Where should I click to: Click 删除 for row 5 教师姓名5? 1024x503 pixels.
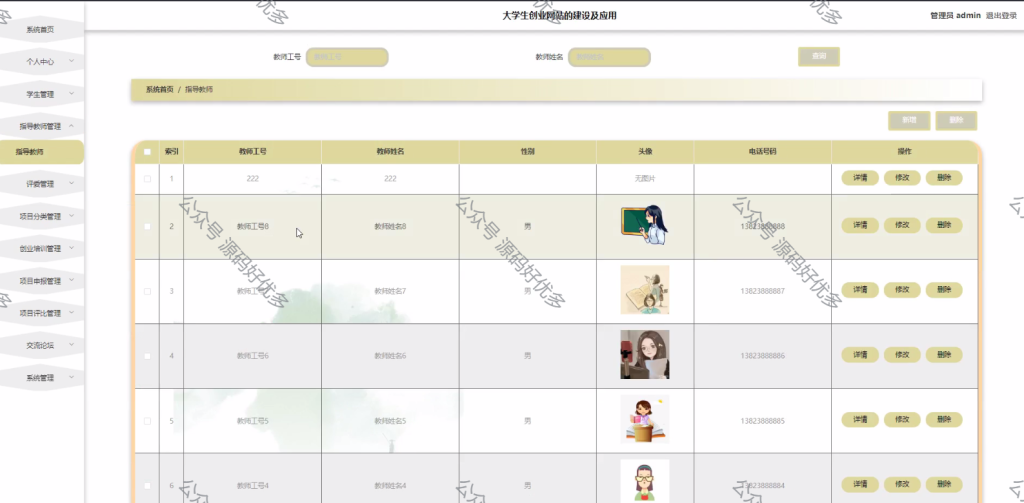pyautogui.click(x=944, y=419)
